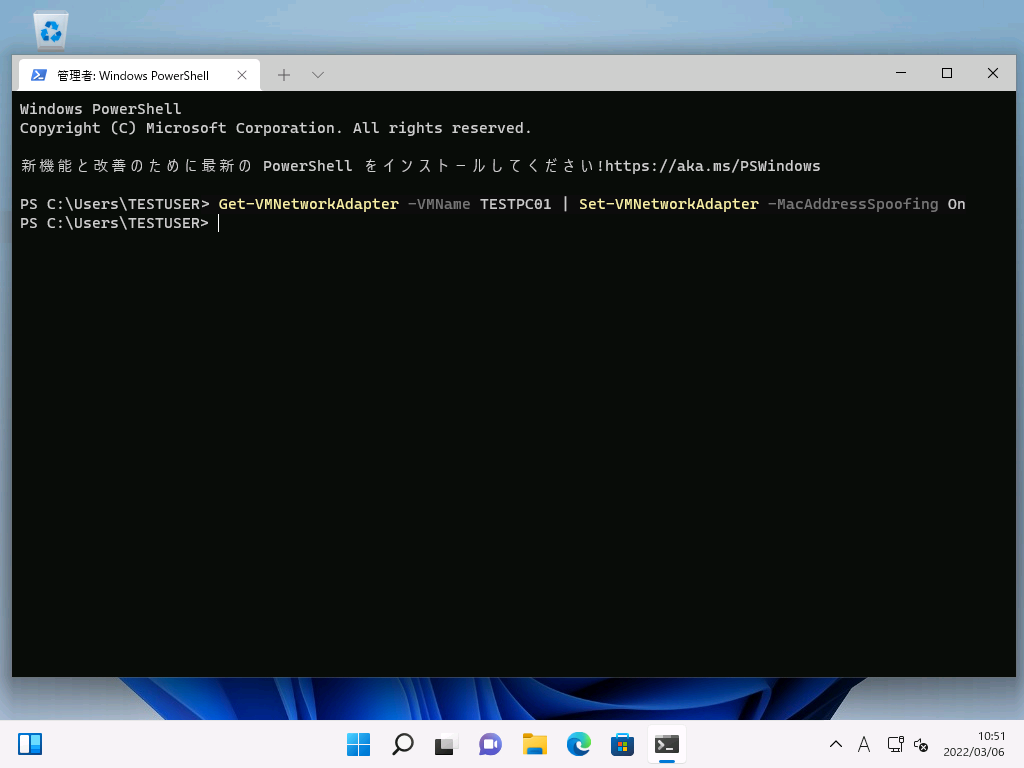Open the Windows Start menu
1024x768 pixels.
tap(358, 744)
